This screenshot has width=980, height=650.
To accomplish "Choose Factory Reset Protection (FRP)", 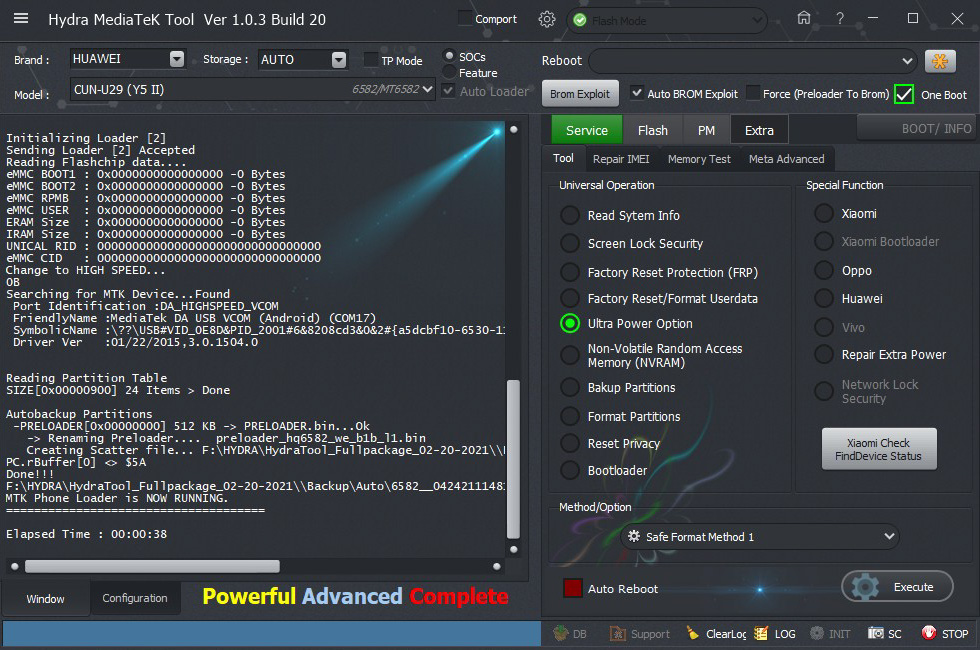I will click(x=569, y=272).
